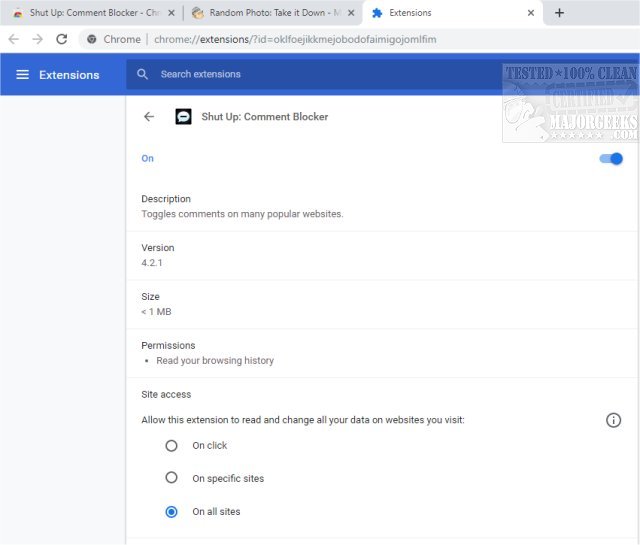Click the On status label
The width and height of the screenshot is (640, 545).
[x=147, y=158]
